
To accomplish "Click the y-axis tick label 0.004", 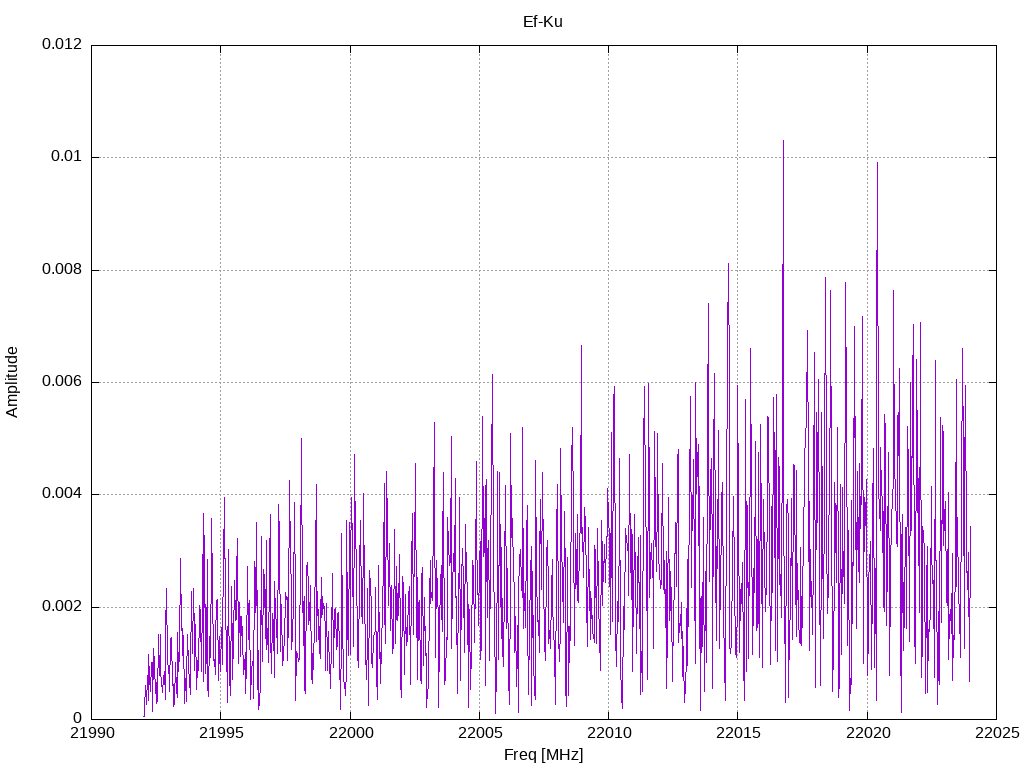I will pos(63,494).
